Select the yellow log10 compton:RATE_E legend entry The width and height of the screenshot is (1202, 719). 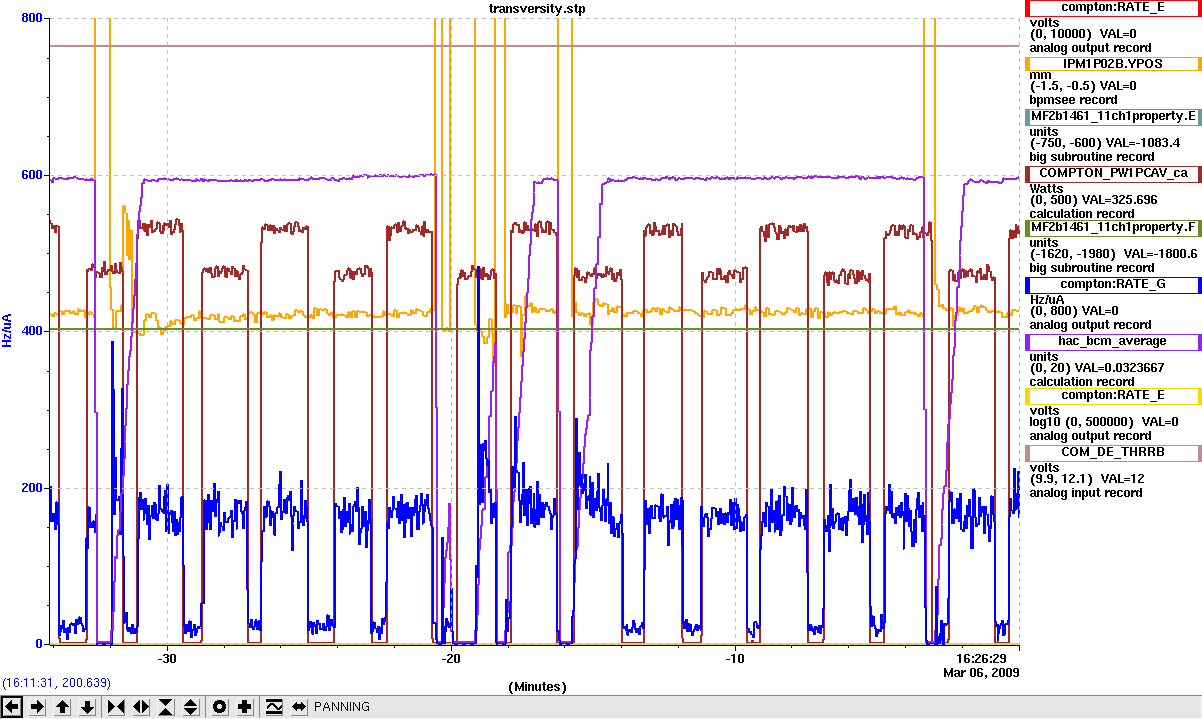[x=1113, y=395]
